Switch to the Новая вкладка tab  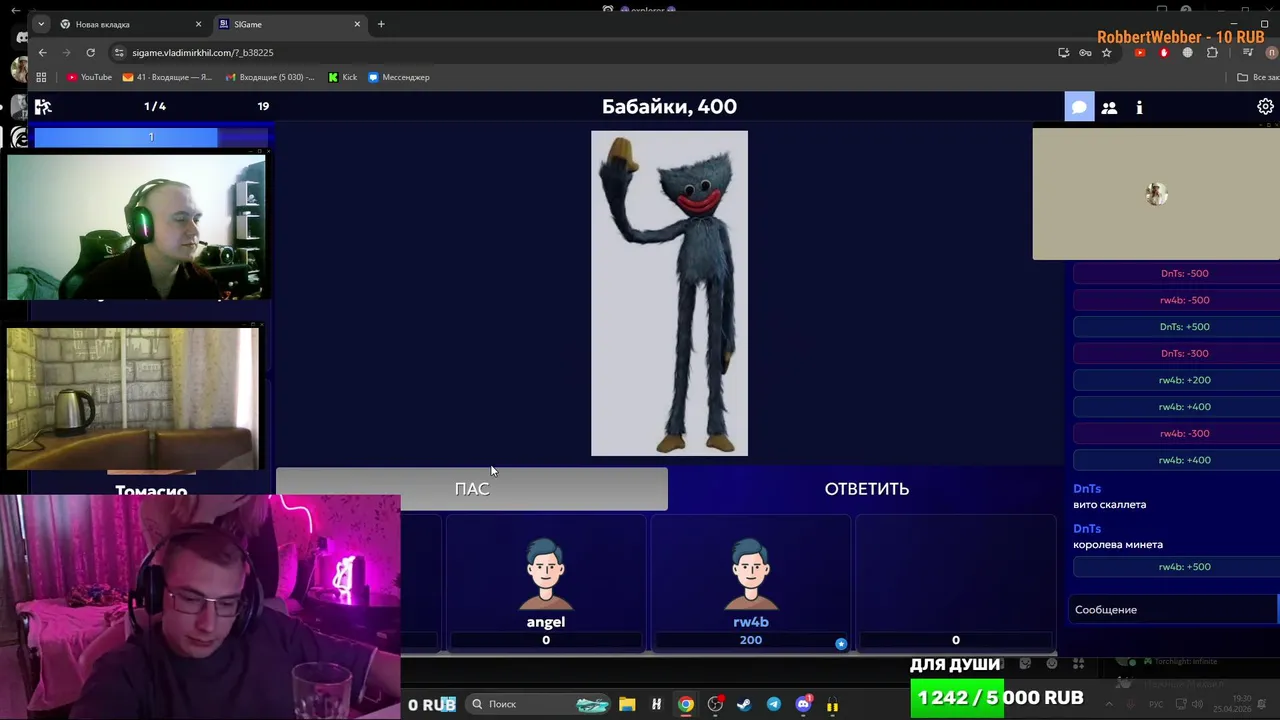click(130, 24)
